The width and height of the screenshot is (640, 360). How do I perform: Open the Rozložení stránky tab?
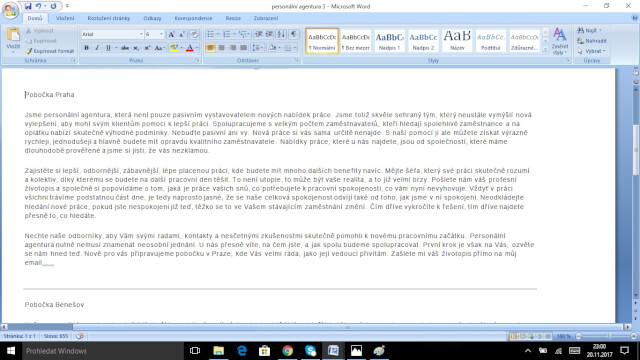coord(109,18)
